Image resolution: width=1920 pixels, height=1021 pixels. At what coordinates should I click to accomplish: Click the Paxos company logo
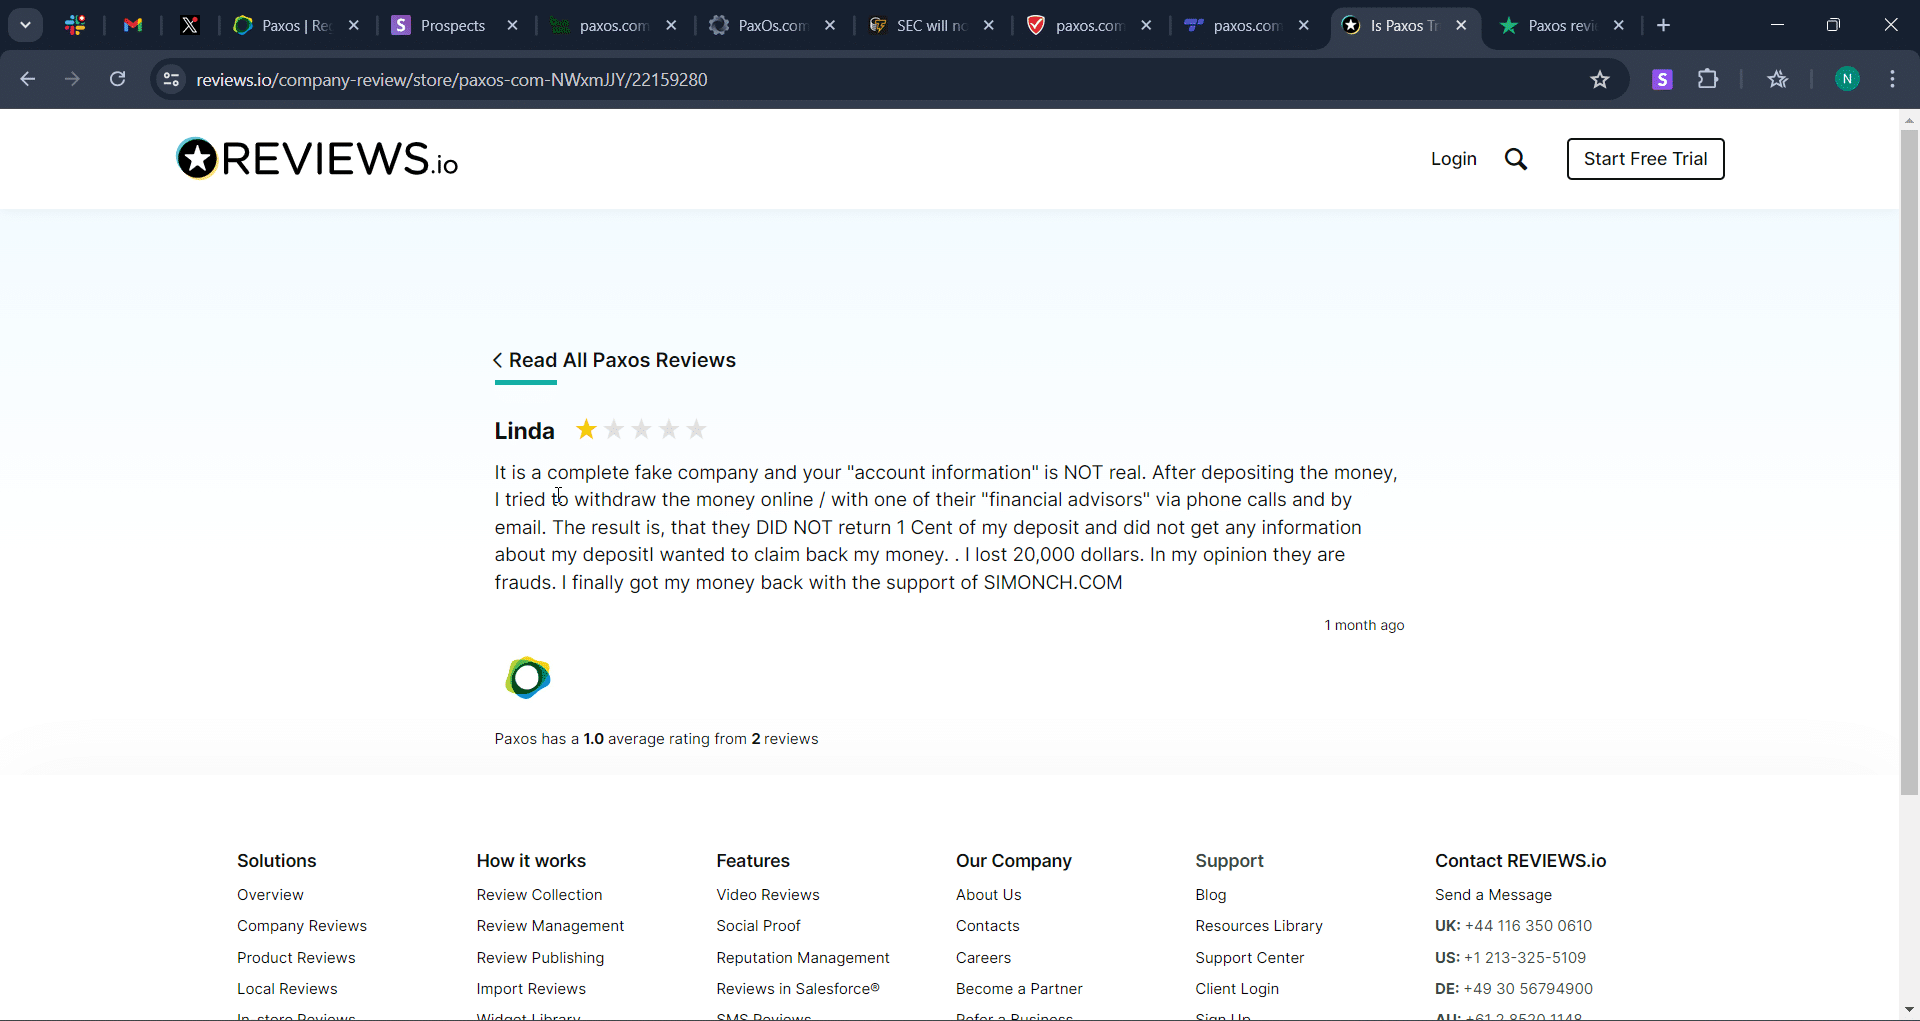coord(528,678)
